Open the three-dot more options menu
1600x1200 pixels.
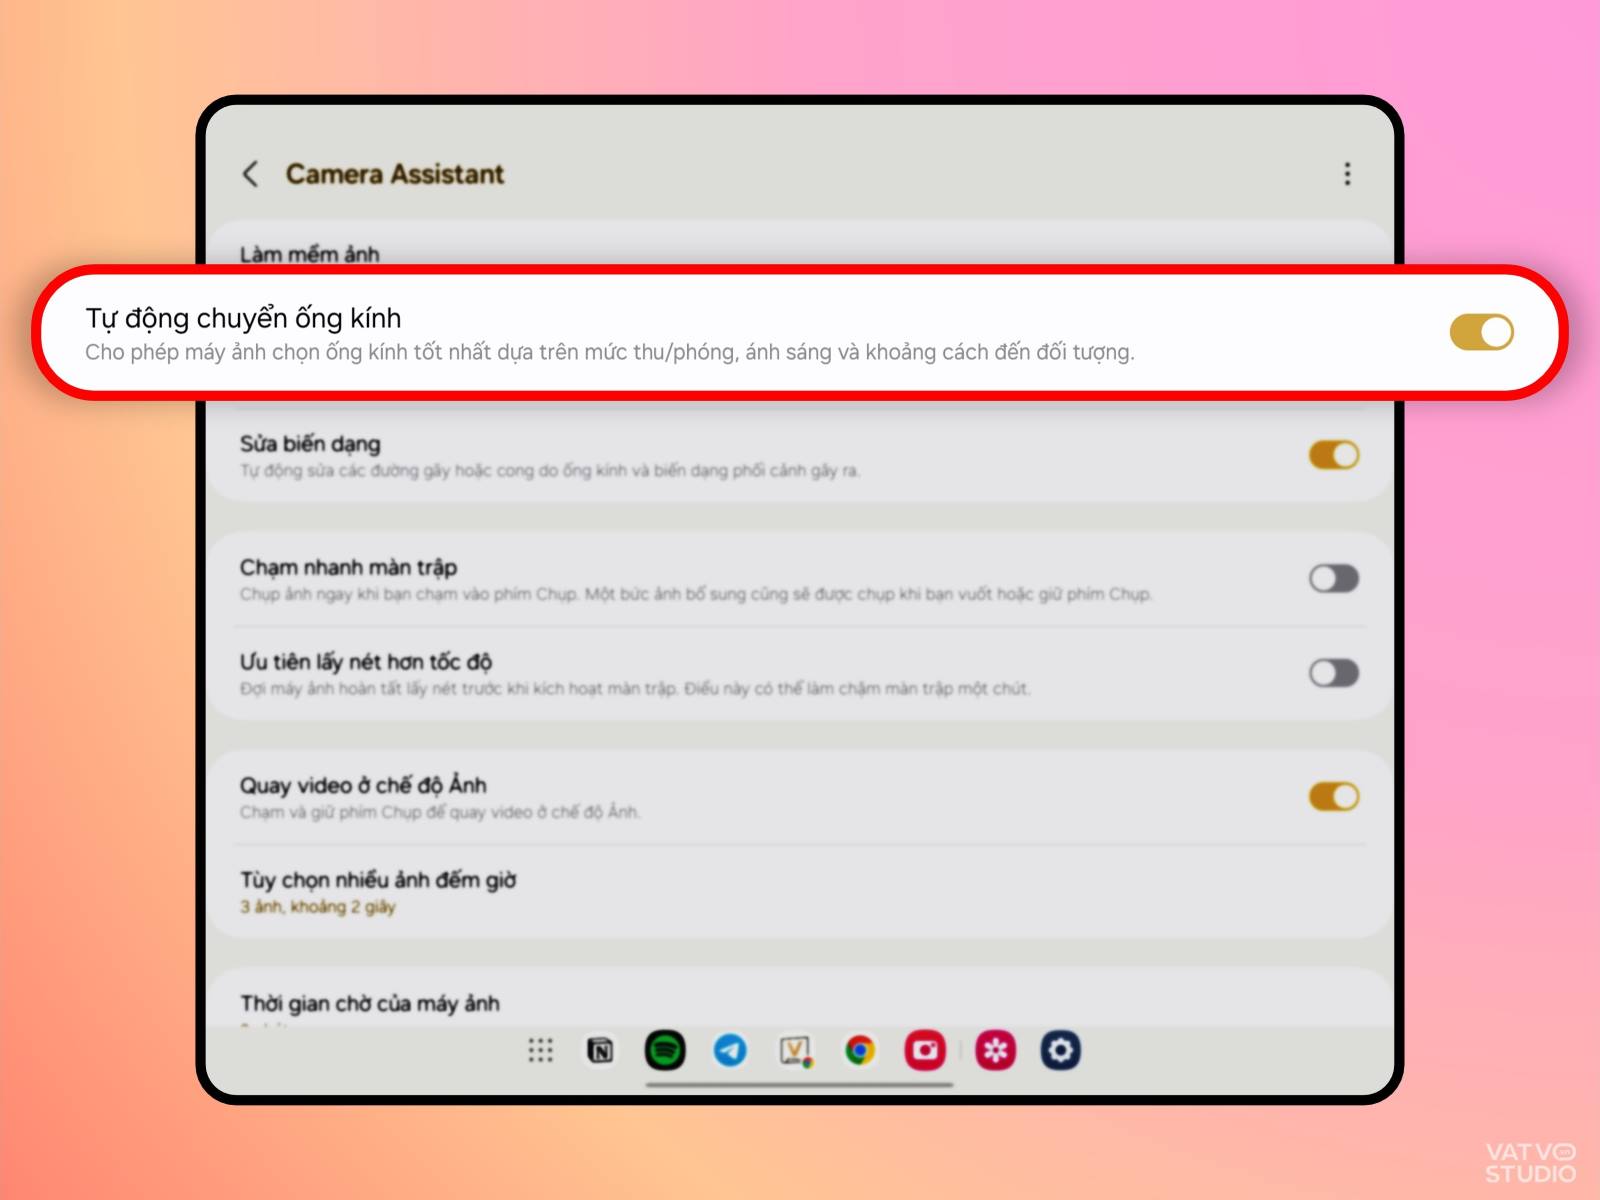click(x=1347, y=174)
